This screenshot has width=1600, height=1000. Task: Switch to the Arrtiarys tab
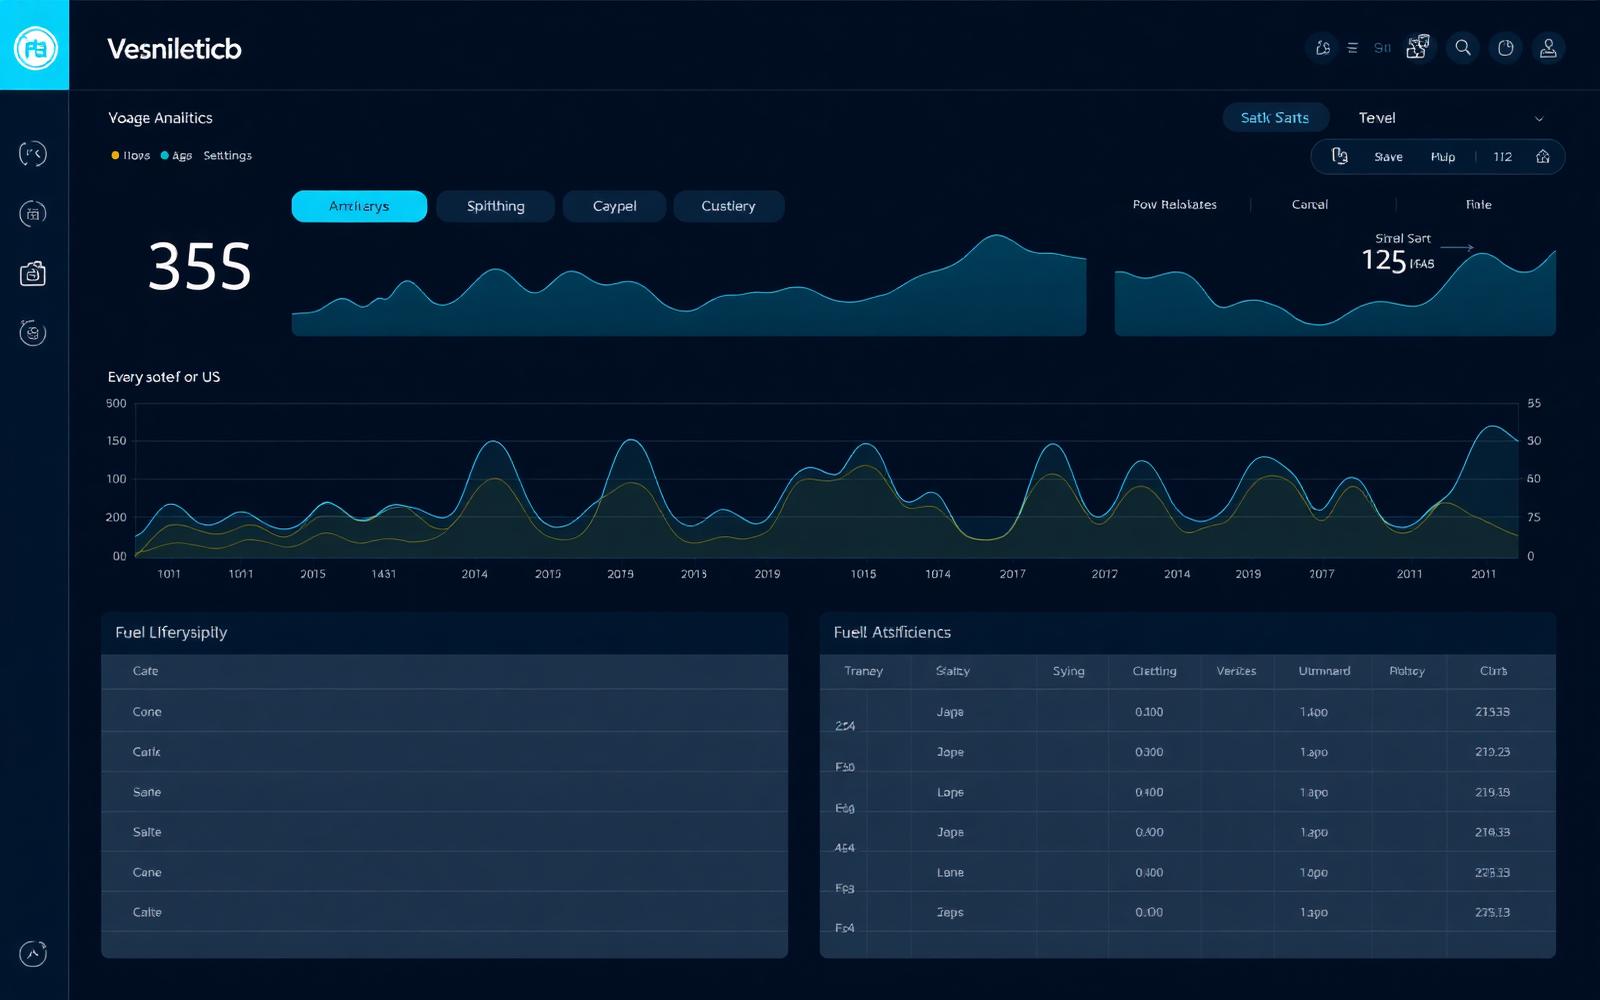[x=359, y=206]
